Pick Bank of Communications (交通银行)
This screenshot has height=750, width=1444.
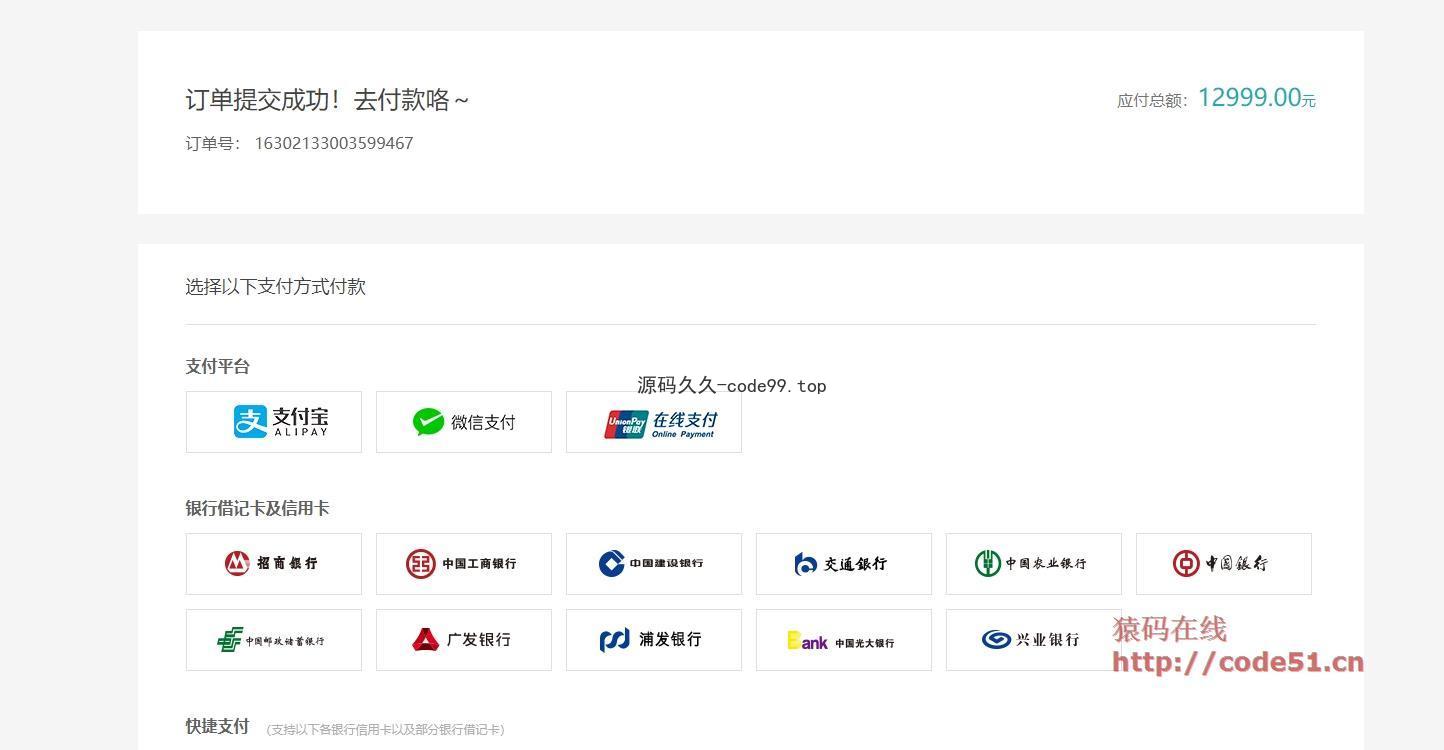pyautogui.click(x=844, y=564)
